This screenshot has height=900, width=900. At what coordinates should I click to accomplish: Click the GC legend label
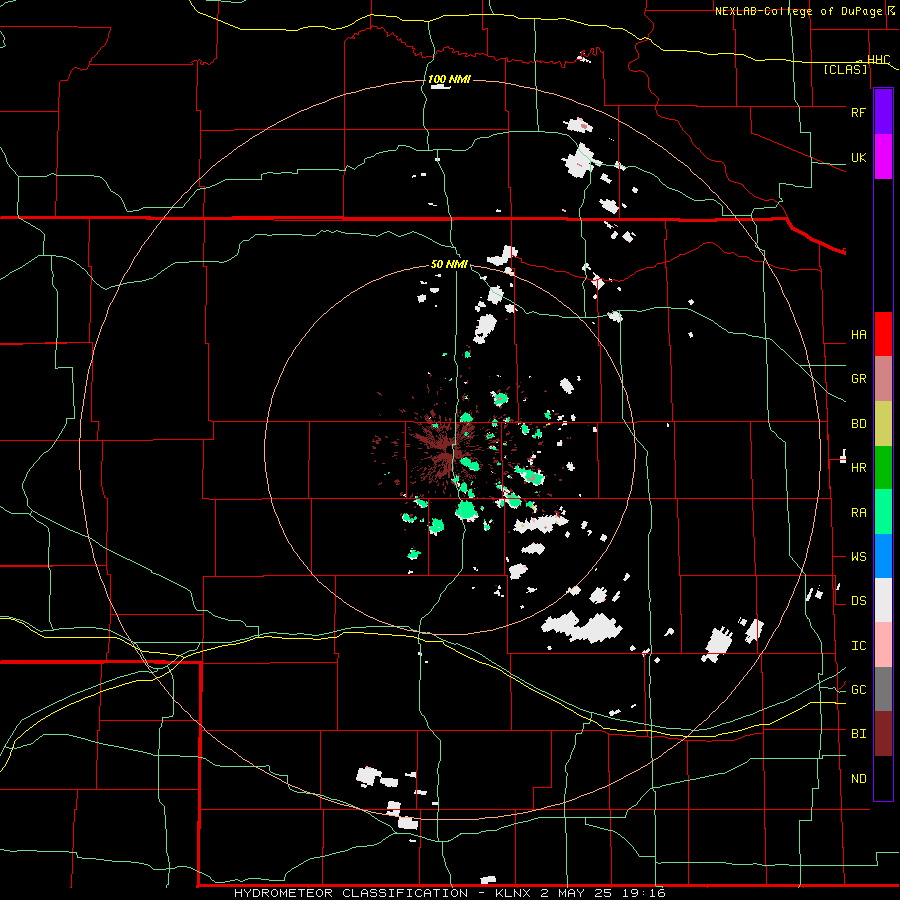tap(858, 690)
